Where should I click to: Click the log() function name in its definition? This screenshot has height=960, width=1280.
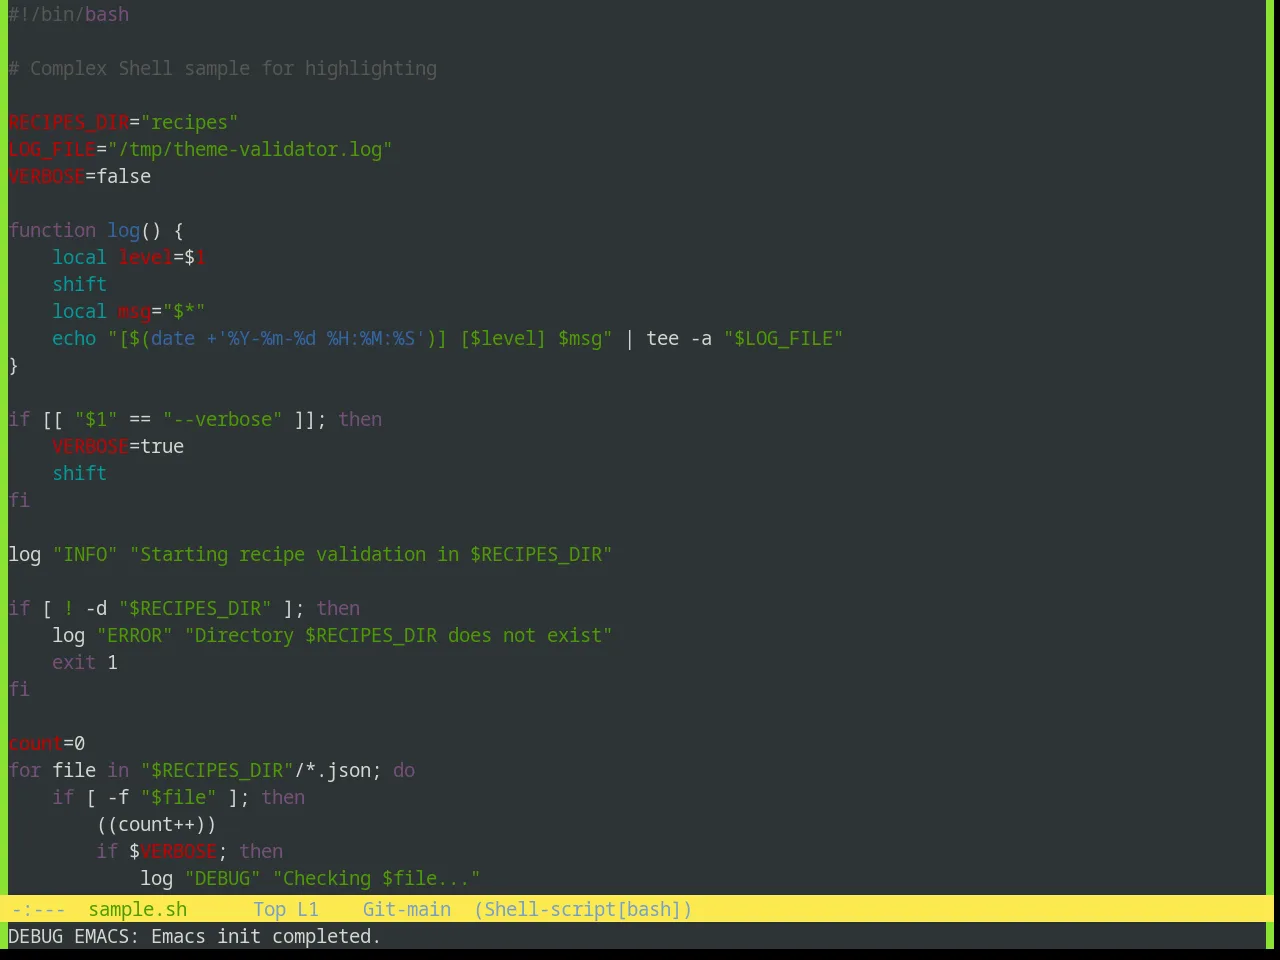pyautogui.click(x=124, y=230)
